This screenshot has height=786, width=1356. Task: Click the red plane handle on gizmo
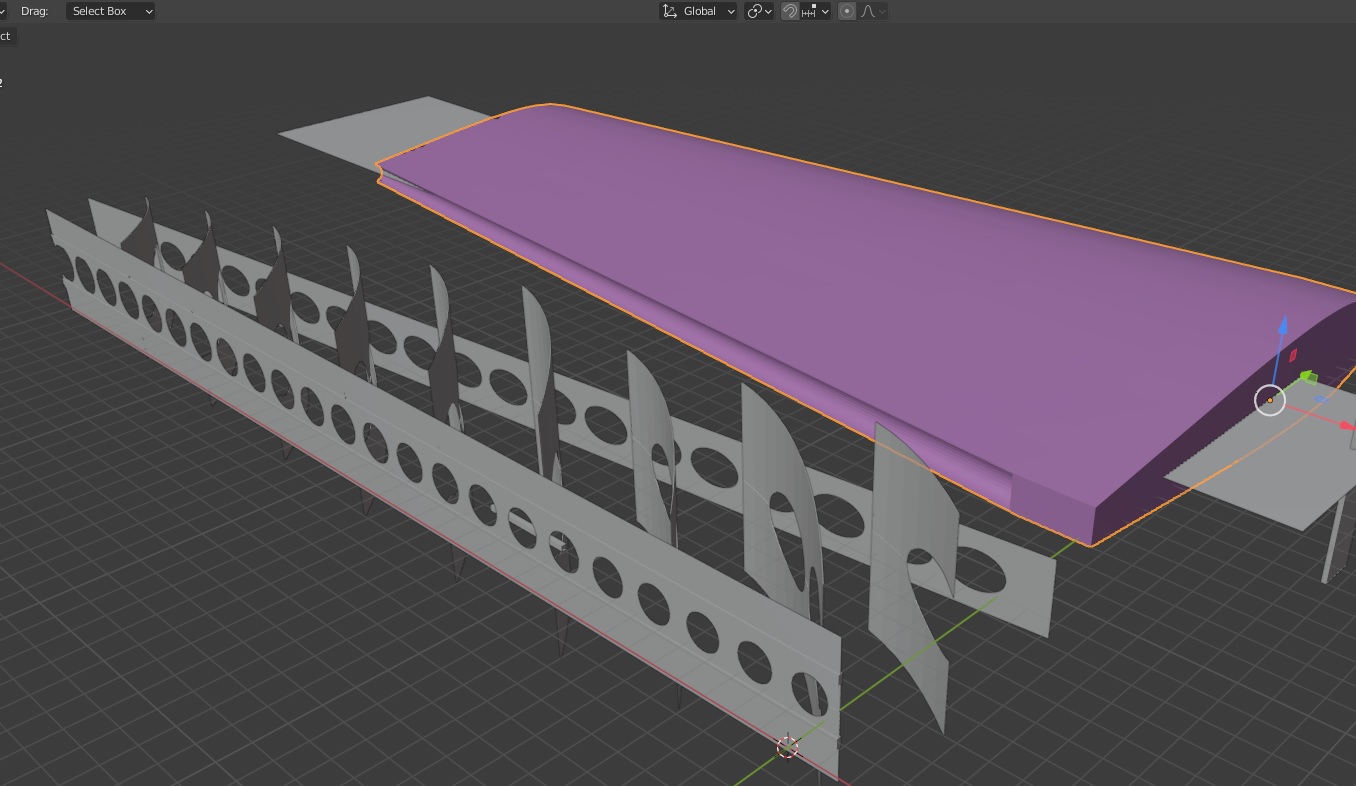tap(1292, 355)
